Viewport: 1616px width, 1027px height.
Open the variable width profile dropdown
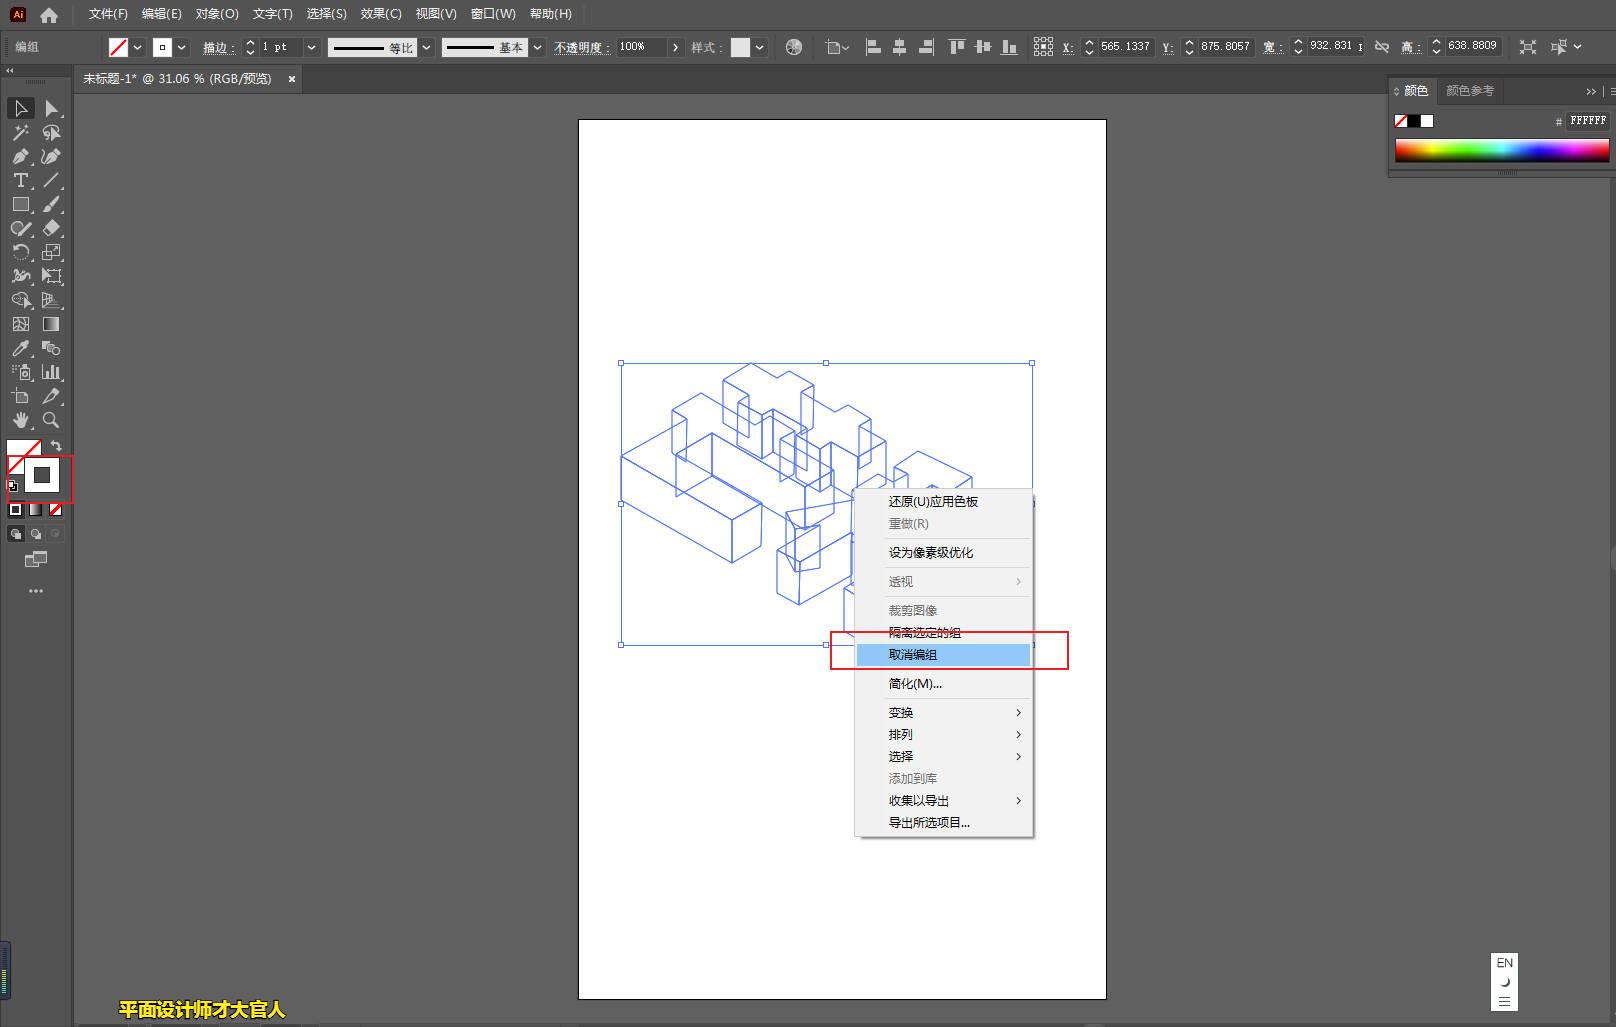click(427, 47)
